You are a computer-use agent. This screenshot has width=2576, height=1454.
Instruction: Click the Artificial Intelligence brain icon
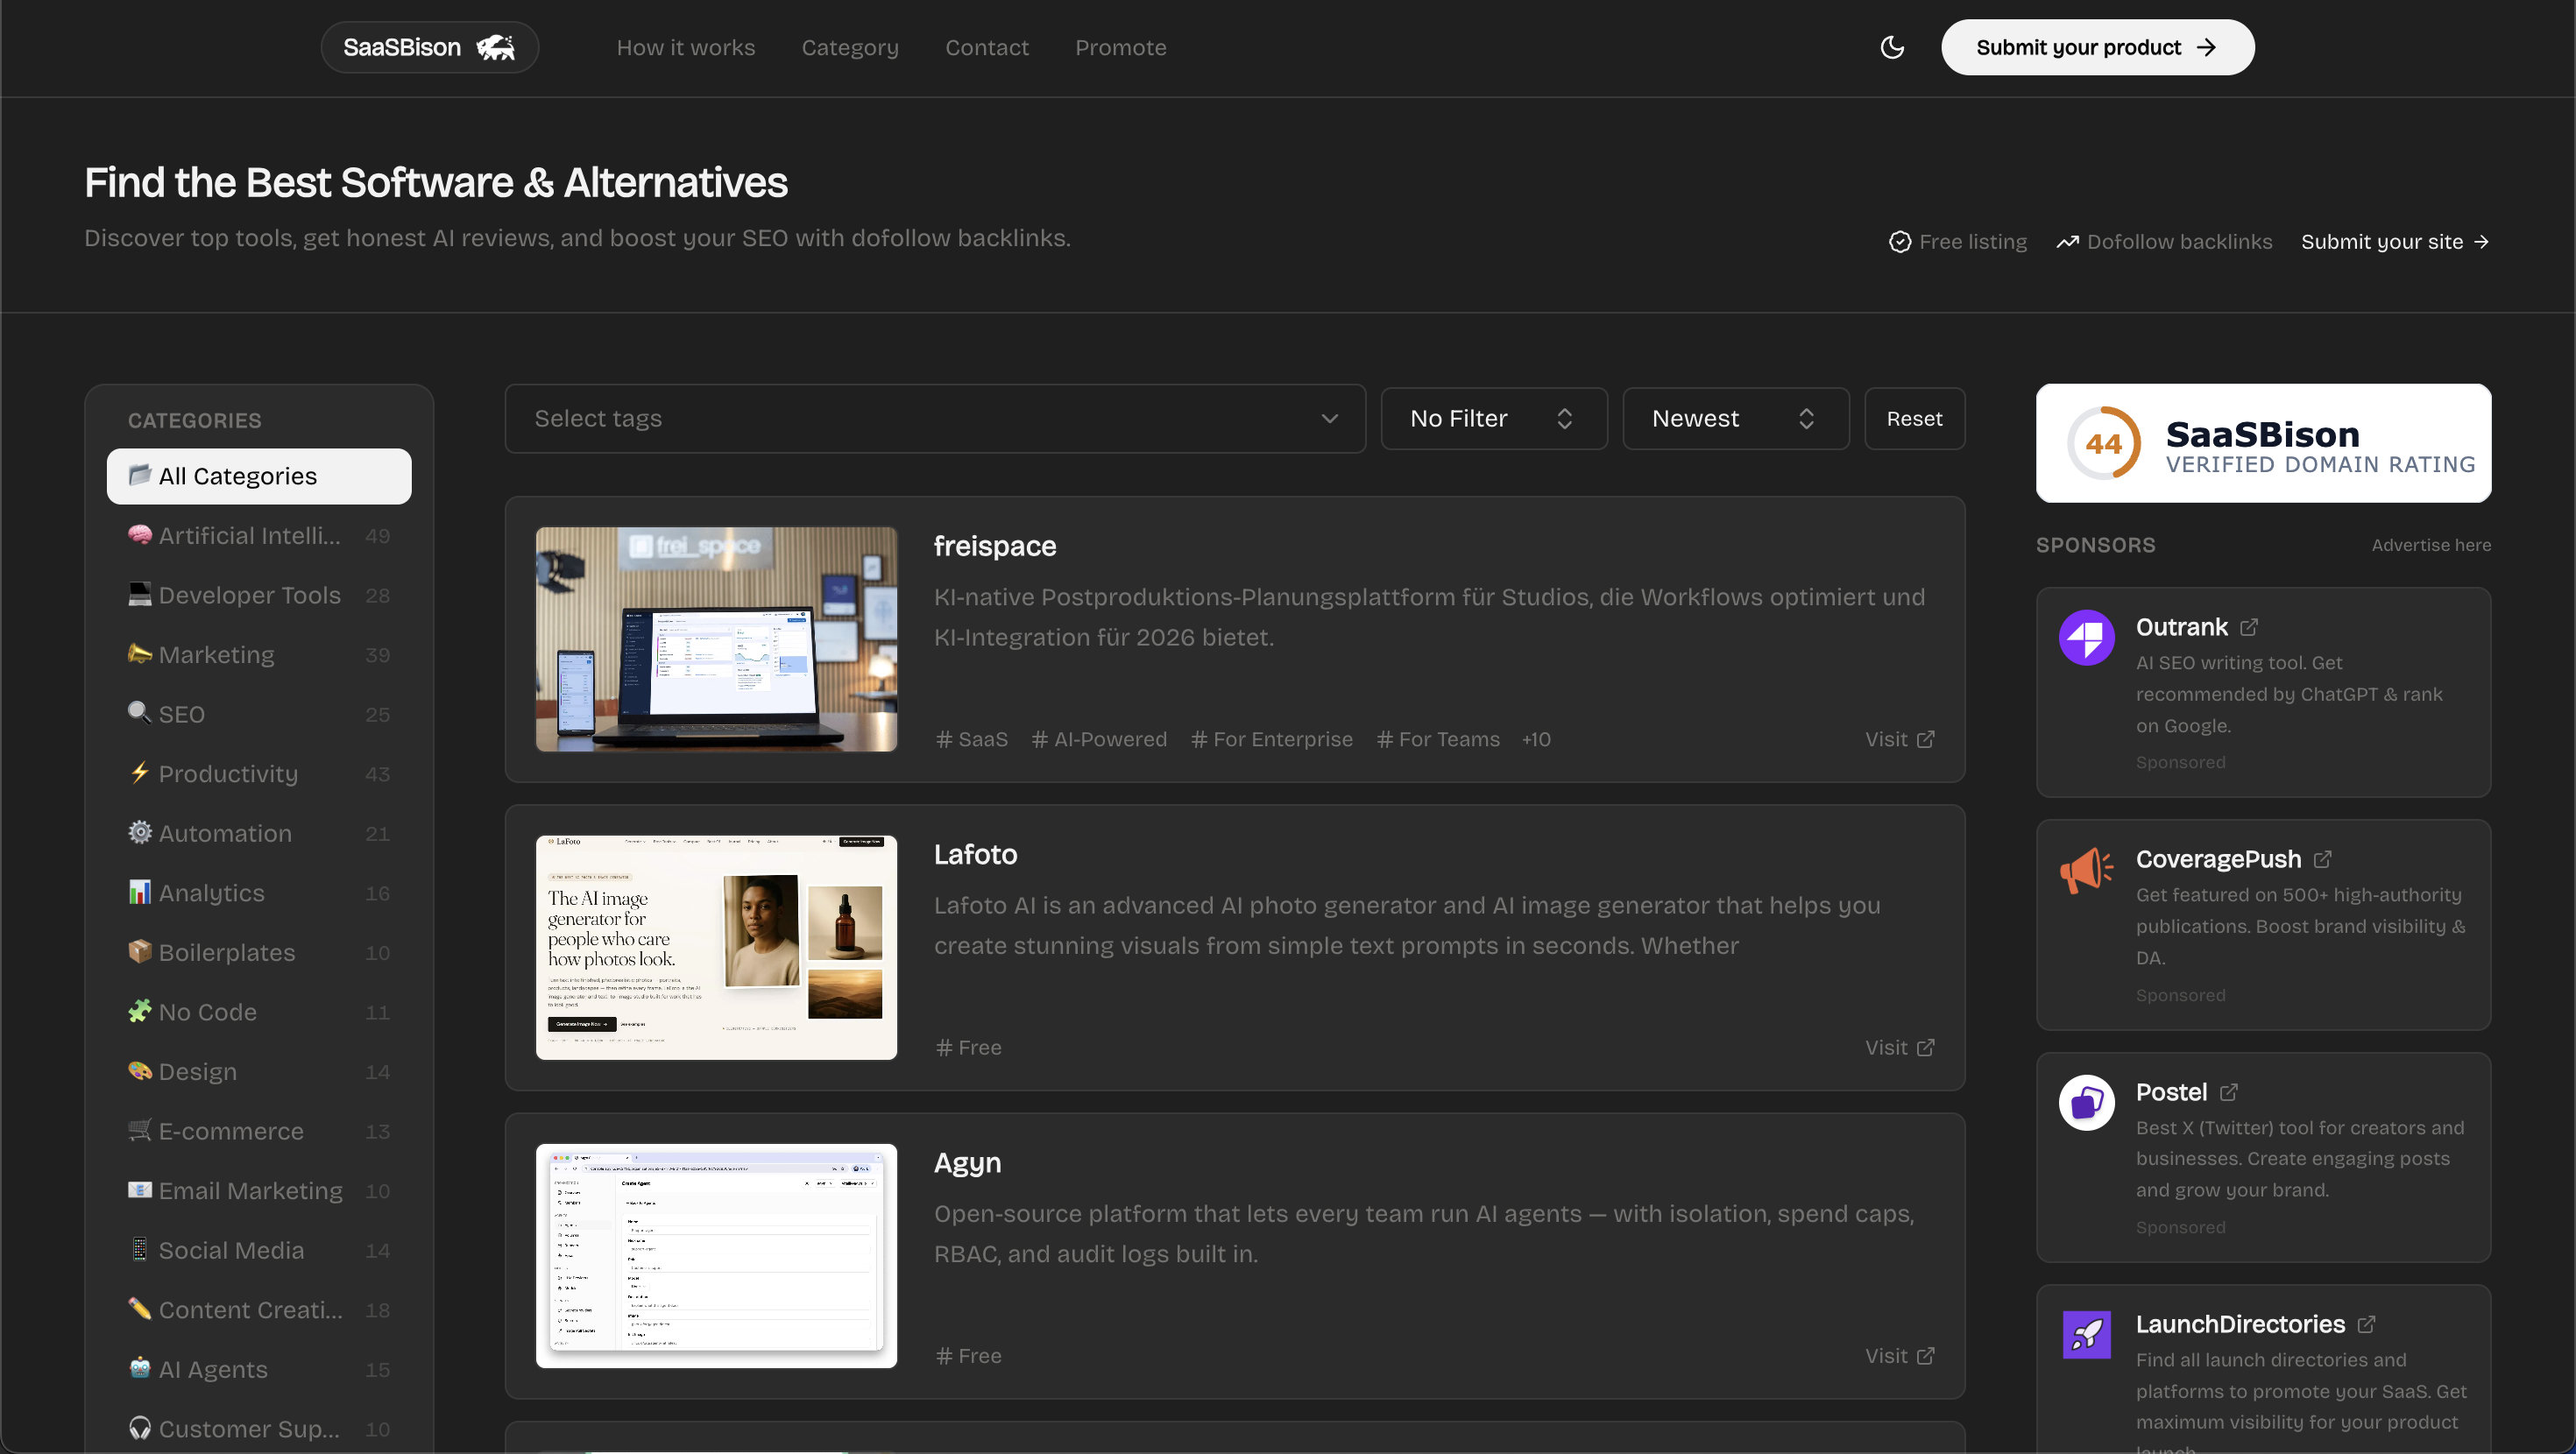coord(140,535)
